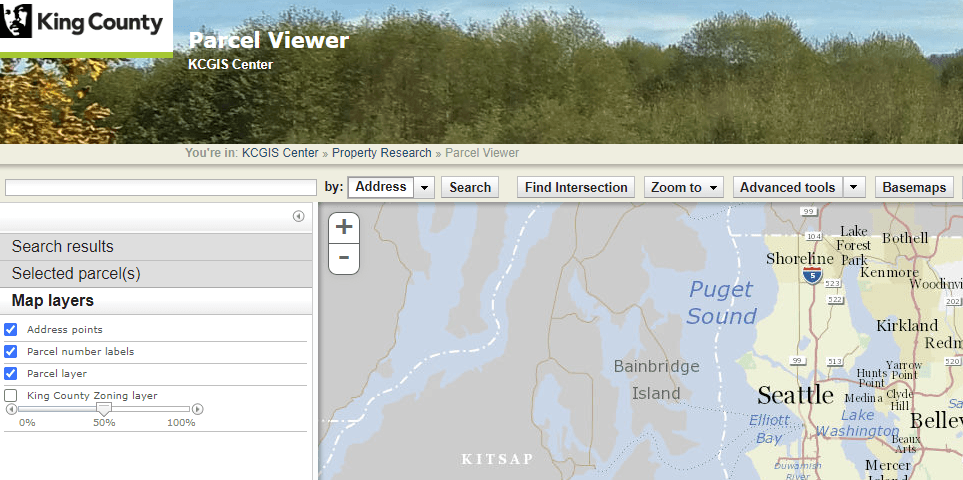Open the search-by Address dropdown arrow

424,187
